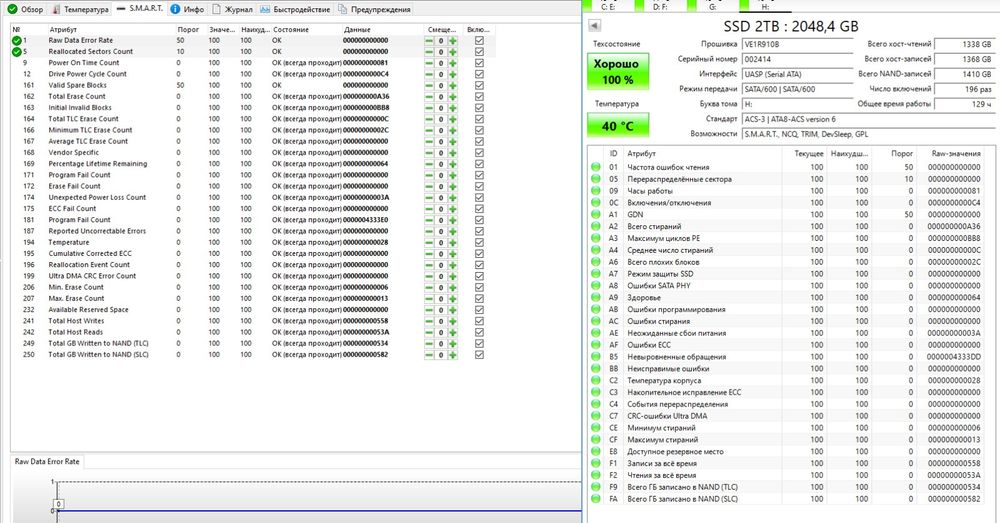The width and height of the screenshot is (1000, 523).
Task: Click the 40 °C temperature button
Action: (x=617, y=125)
